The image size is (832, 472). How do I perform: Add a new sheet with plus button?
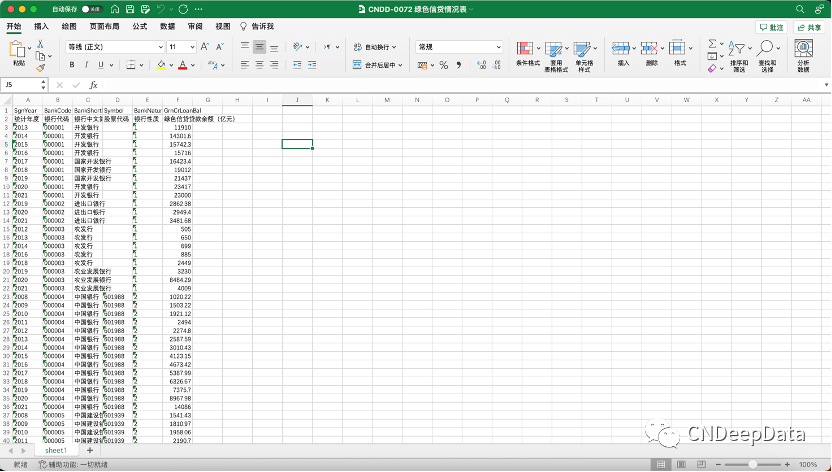[x=90, y=450]
